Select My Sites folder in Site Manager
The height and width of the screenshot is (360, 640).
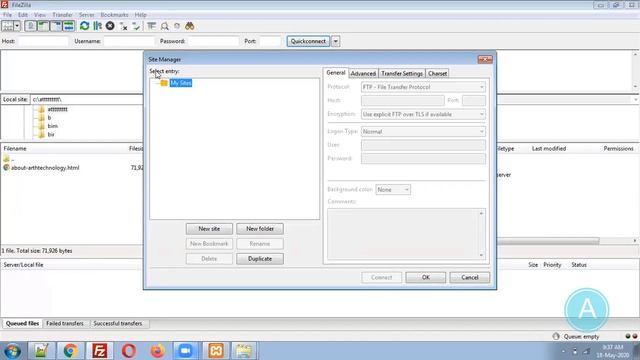coord(181,83)
